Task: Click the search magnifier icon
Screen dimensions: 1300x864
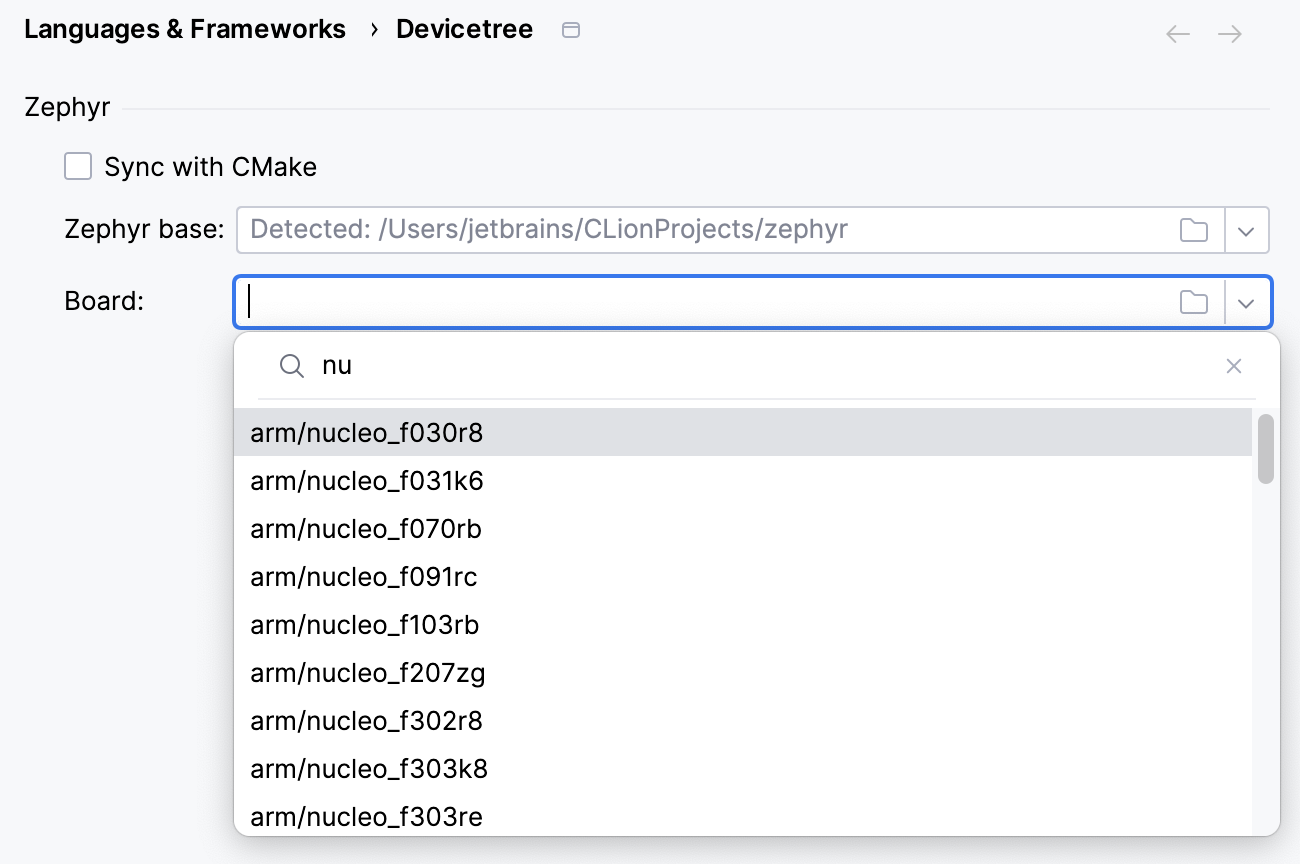Action: pos(291,366)
